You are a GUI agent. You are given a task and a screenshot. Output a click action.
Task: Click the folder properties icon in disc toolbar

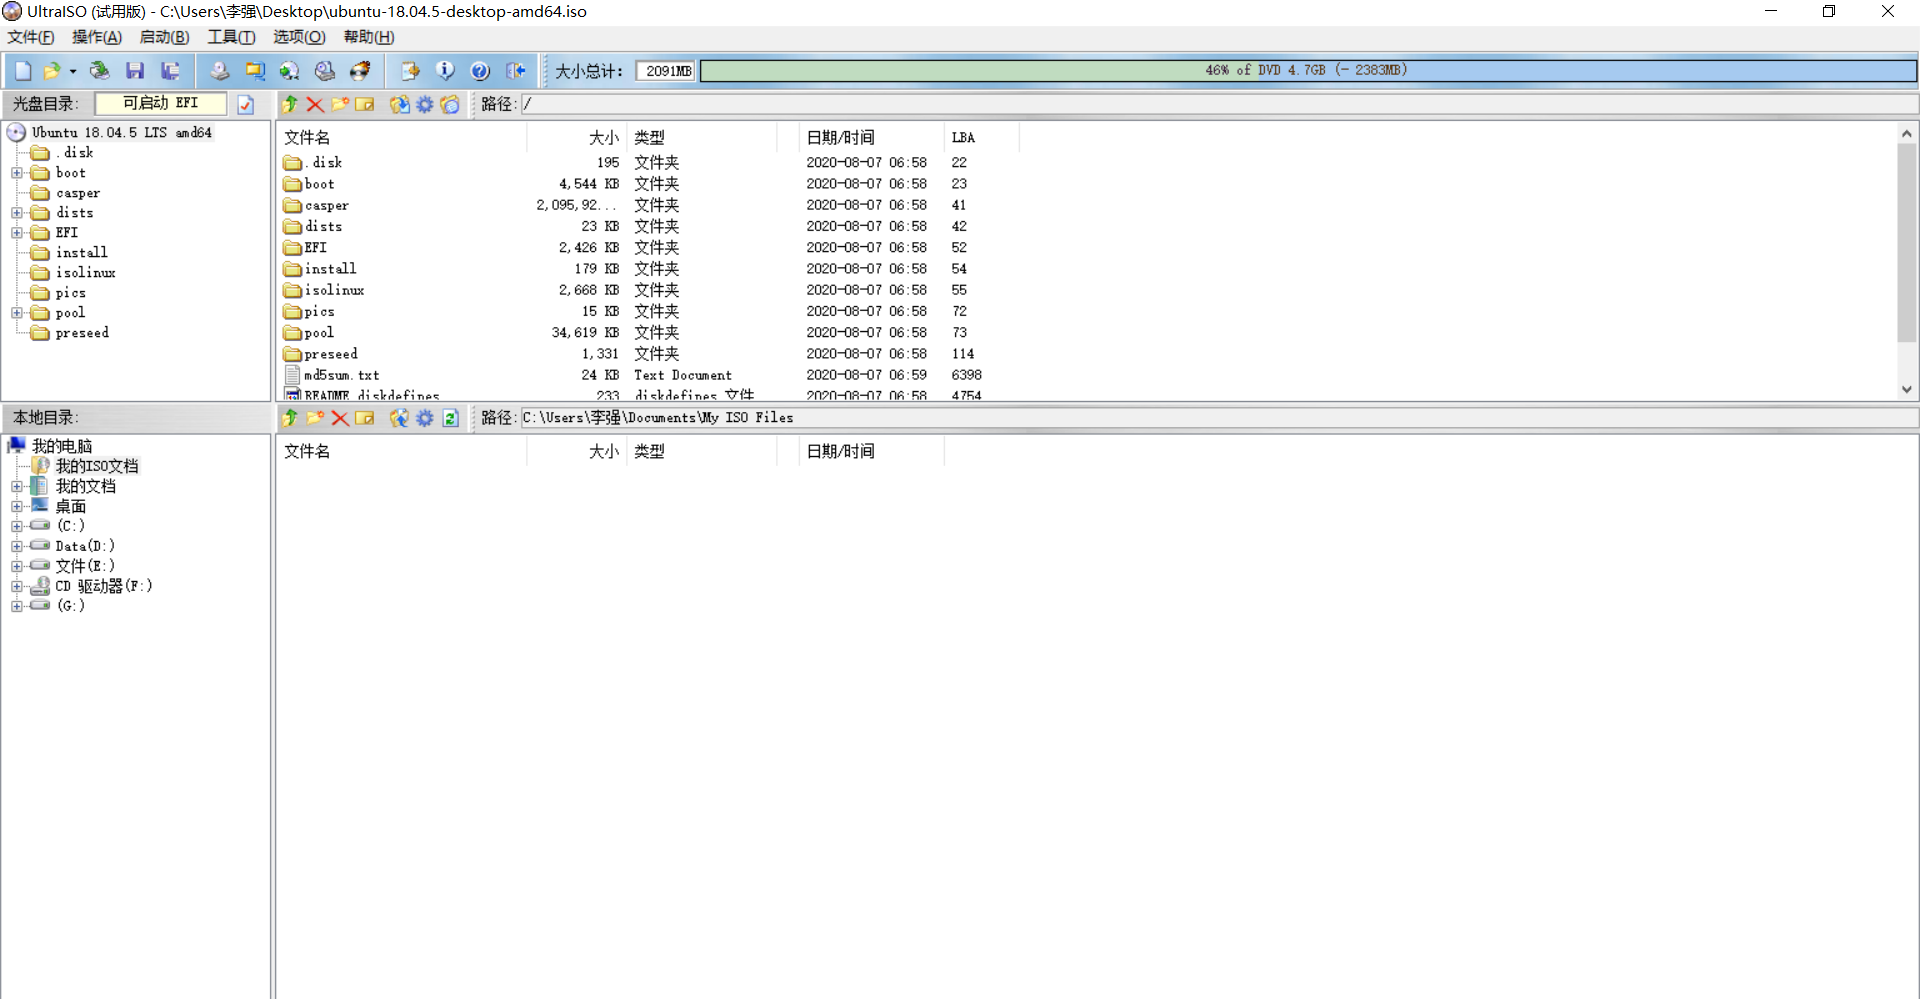[450, 104]
